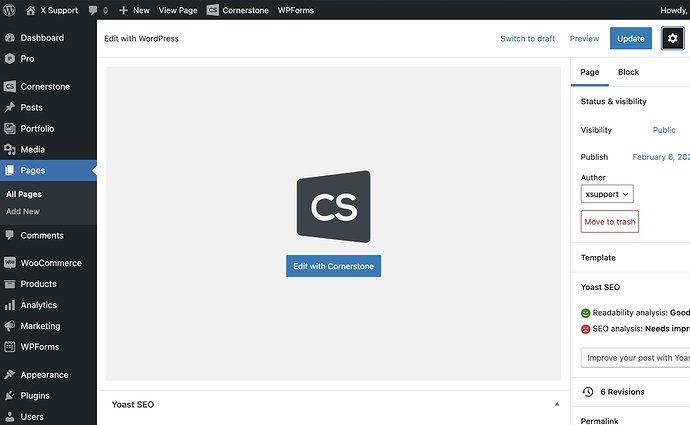Screen dimensions: 690x425
Task: Click the February 6 publish date
Action: pyautogui.click(x=661, y=157)
